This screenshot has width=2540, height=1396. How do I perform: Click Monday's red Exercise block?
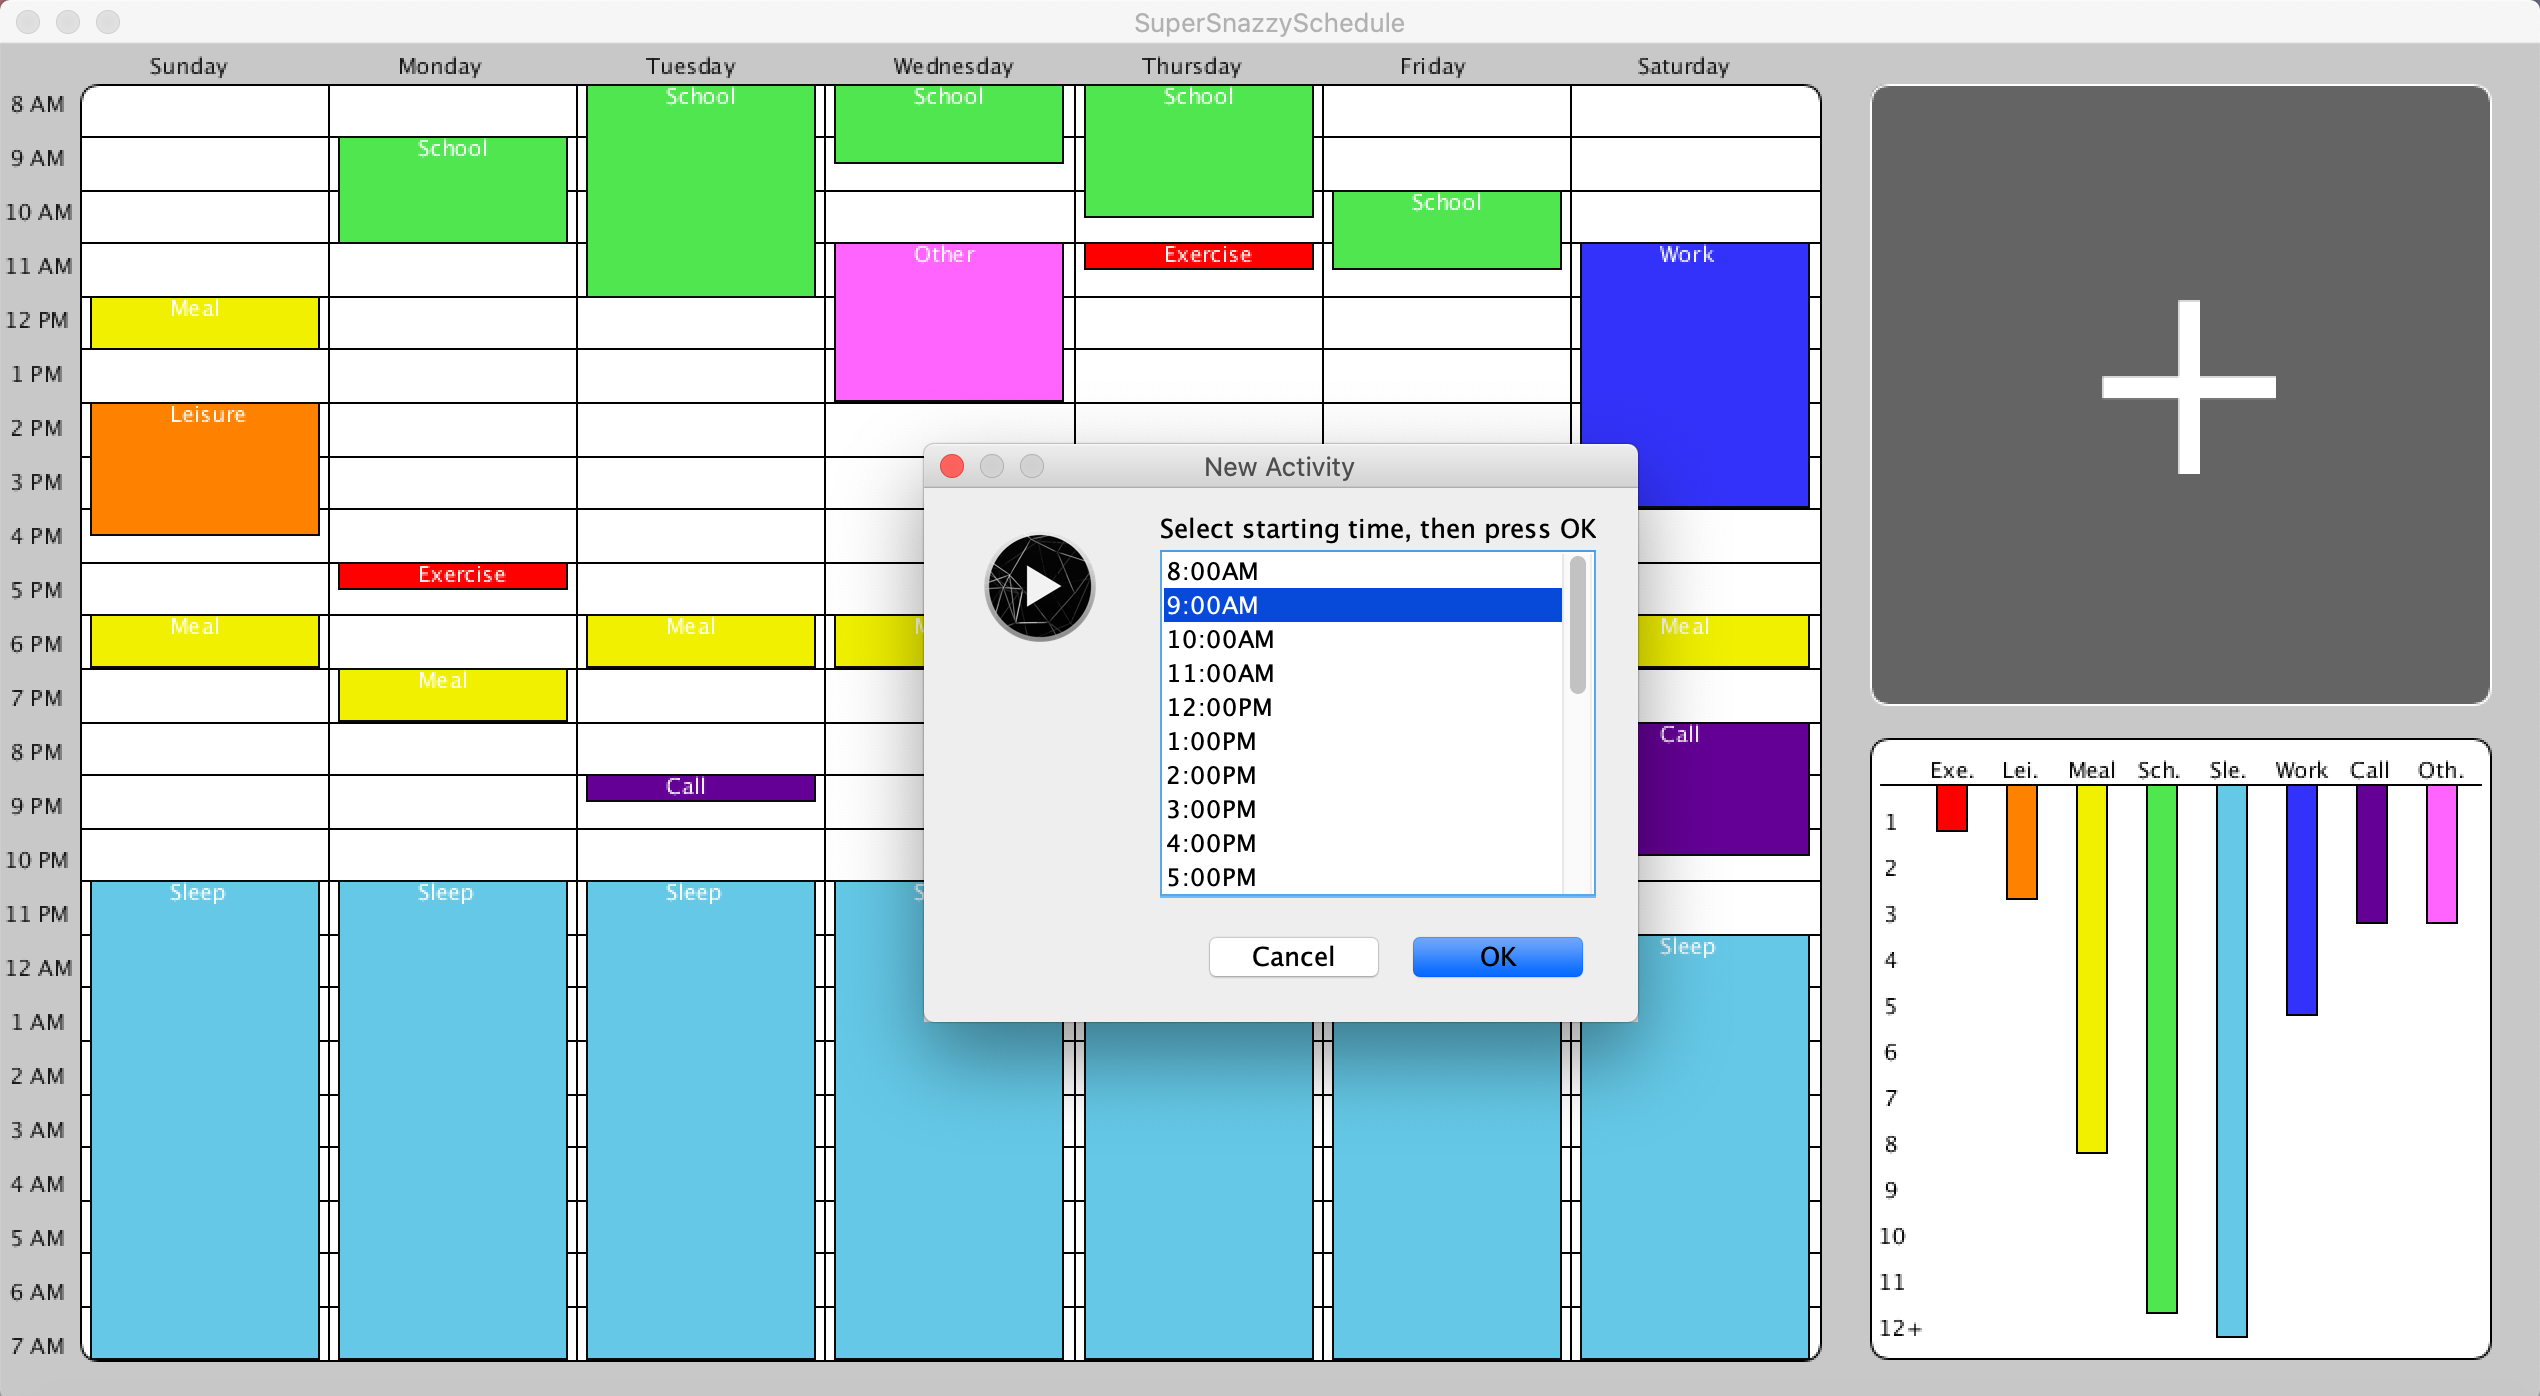point(452,576)
